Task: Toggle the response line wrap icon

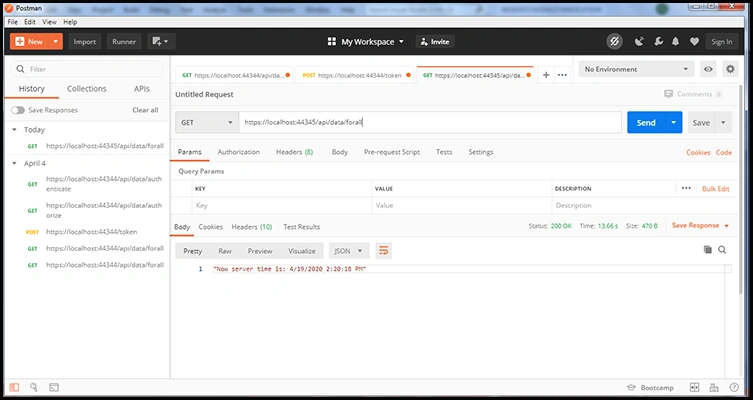Action: click(x=383, y=251)
